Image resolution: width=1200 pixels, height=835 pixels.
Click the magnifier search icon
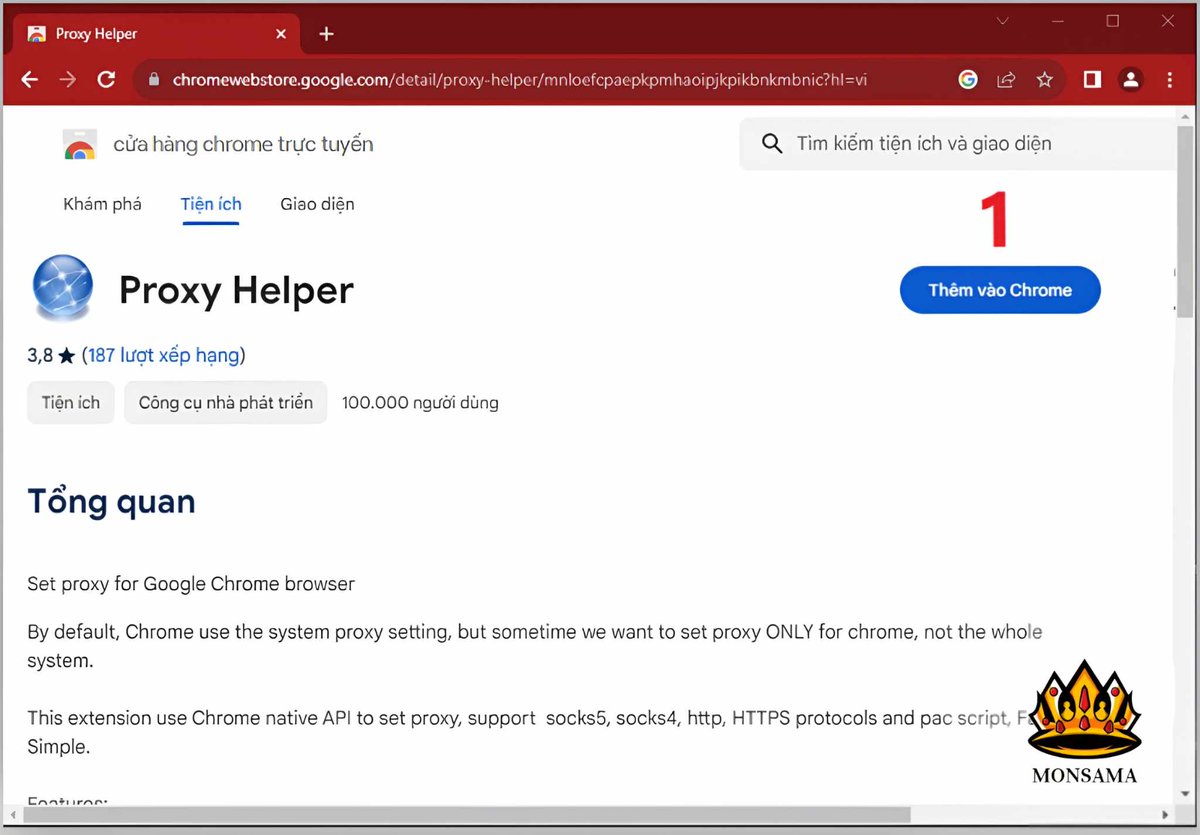coord(771,144)
